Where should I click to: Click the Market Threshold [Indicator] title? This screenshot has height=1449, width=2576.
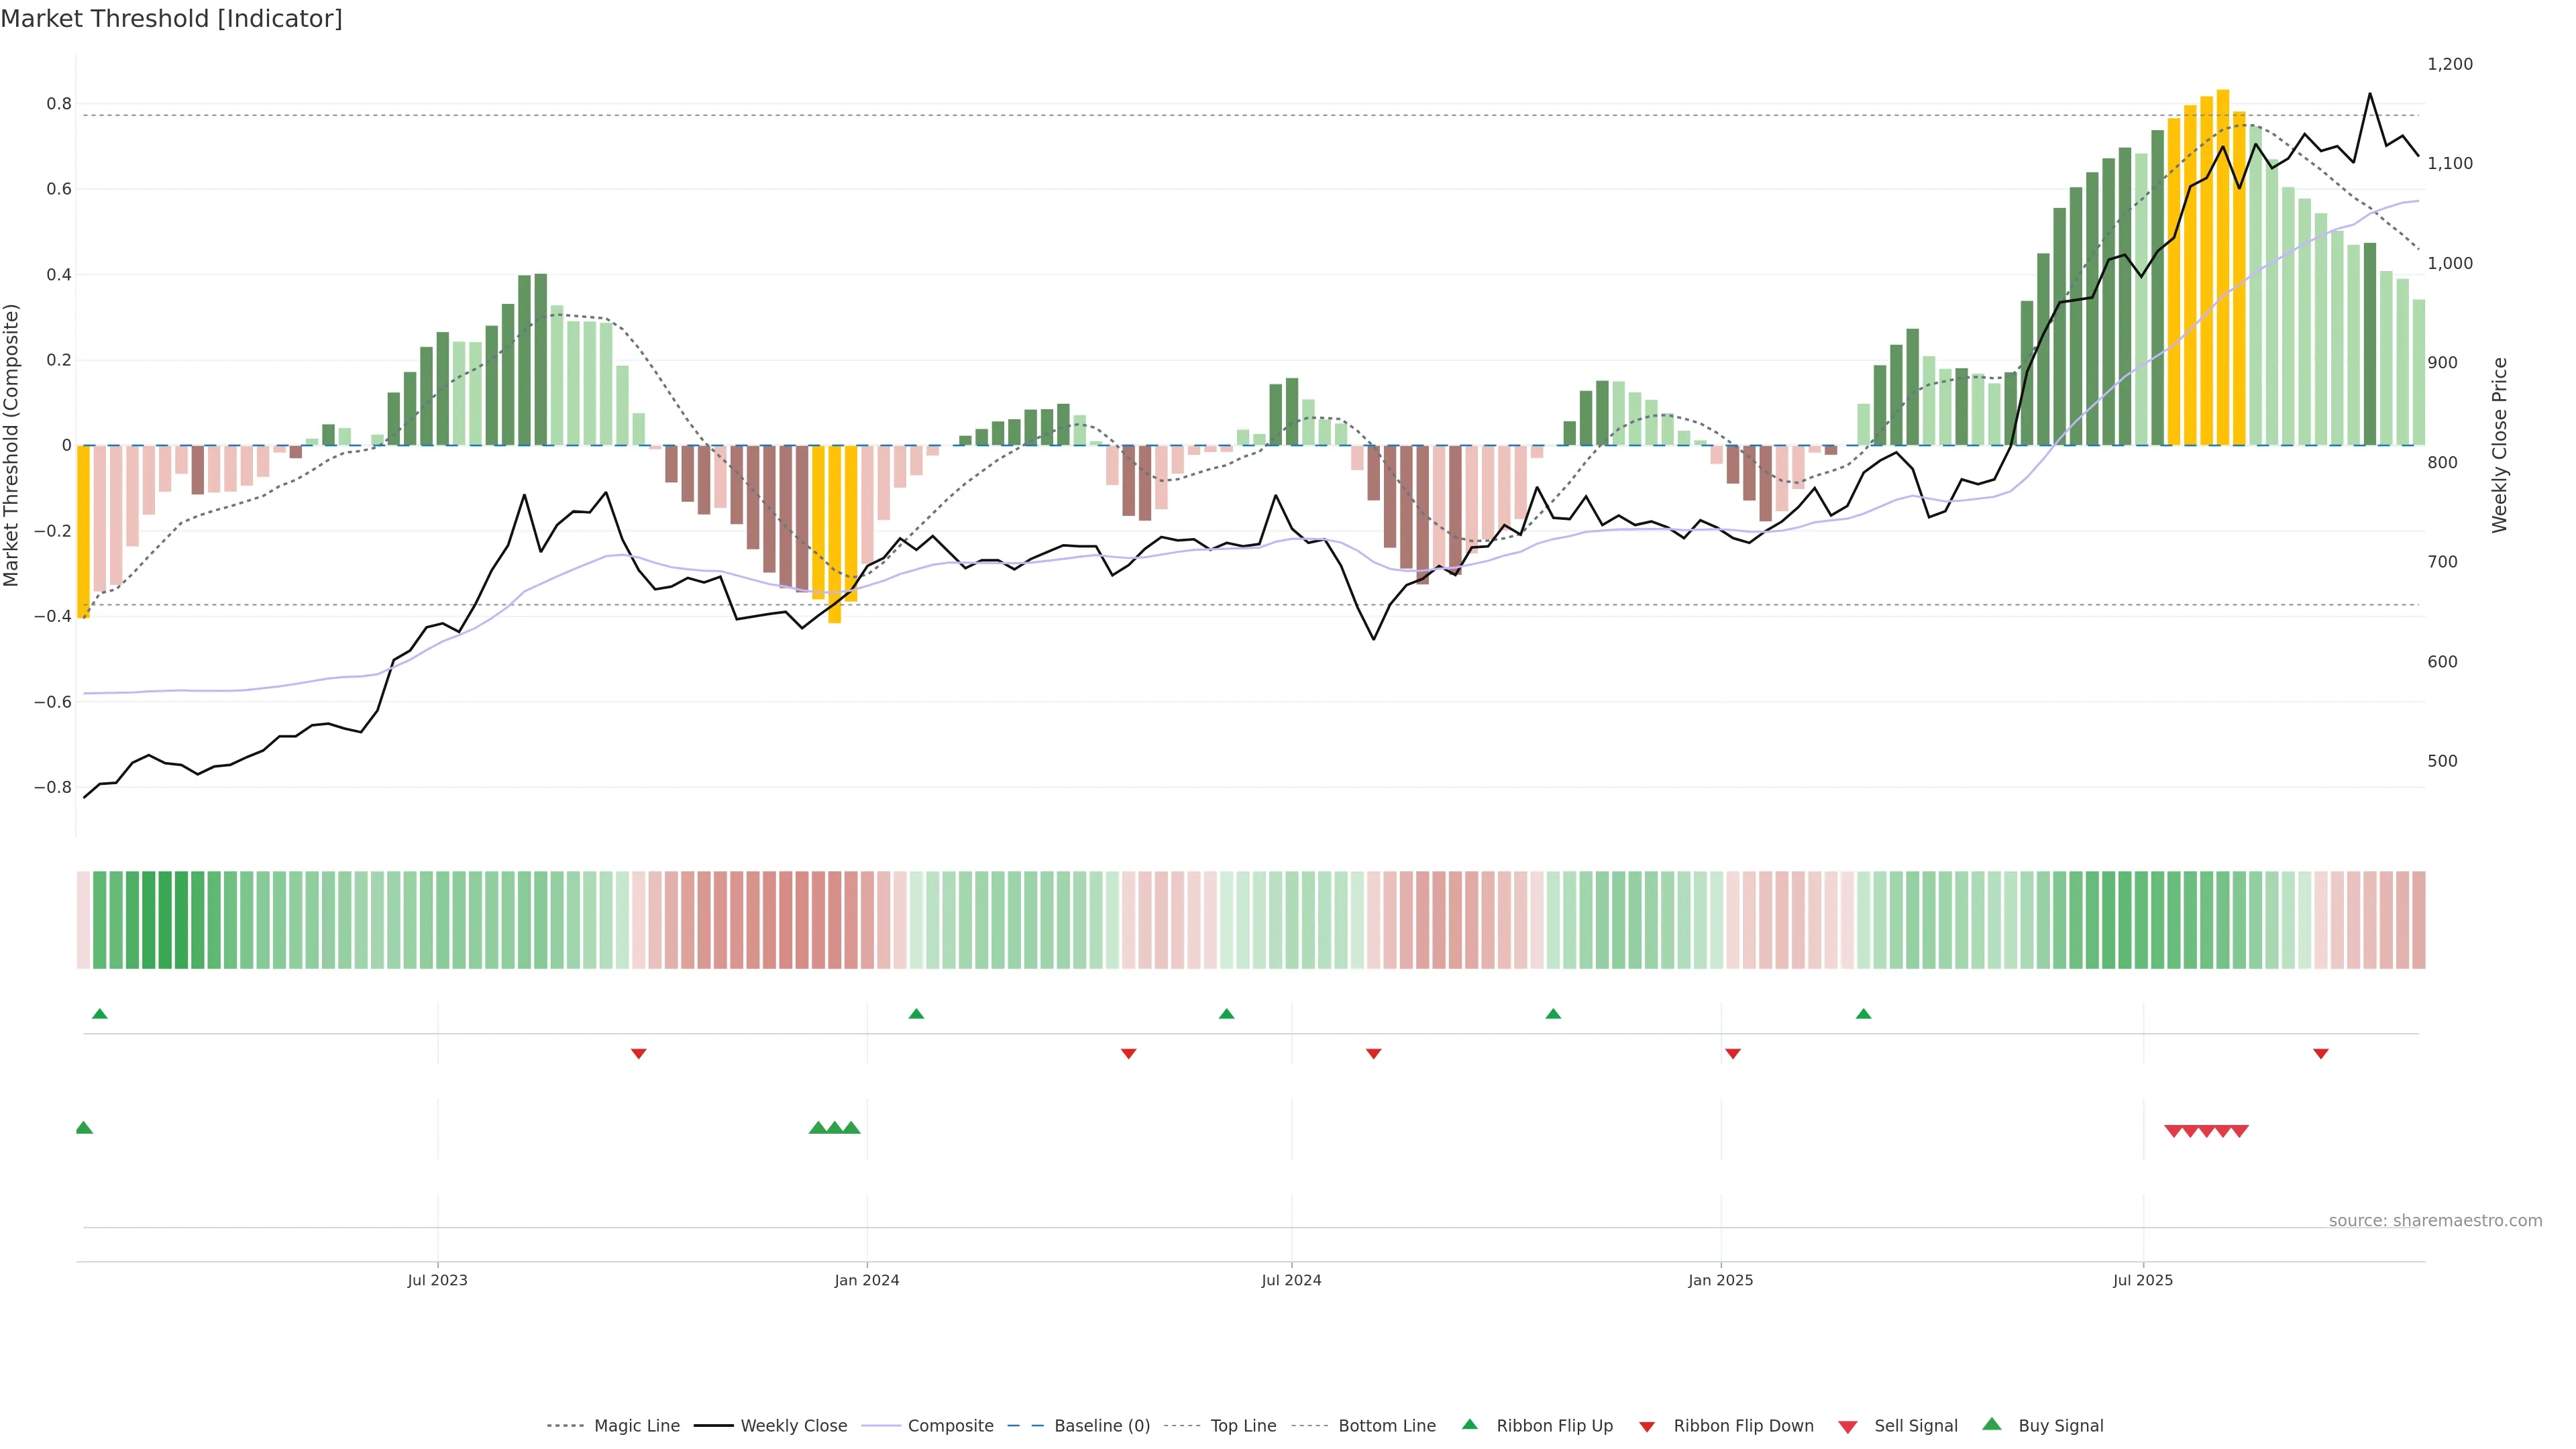click(171, 19)
